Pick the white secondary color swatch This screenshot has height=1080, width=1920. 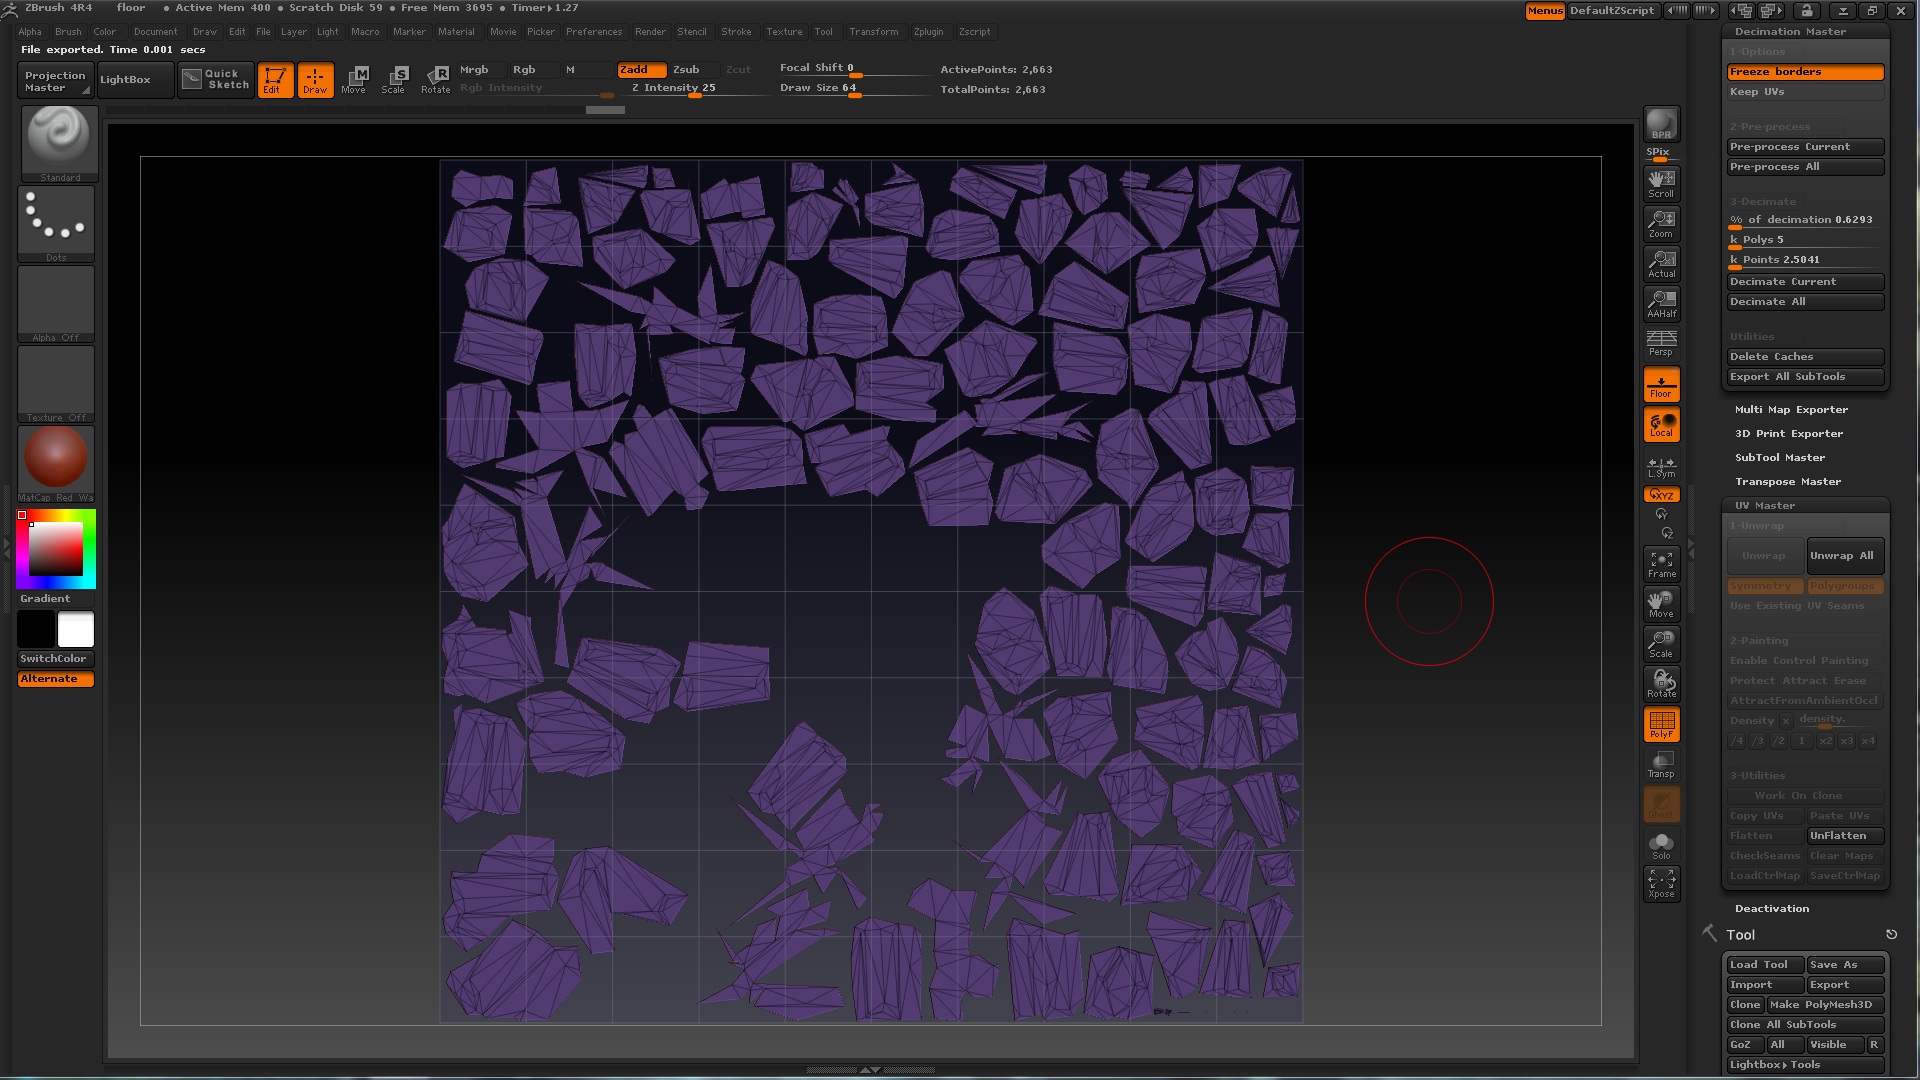76,629
